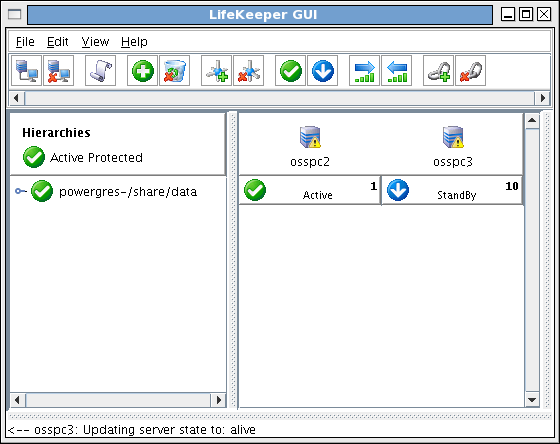The height and width of the screenshot is (444, 560).
Task: Click the StandBy resource cell on osspc3
Action: point(452,190)
